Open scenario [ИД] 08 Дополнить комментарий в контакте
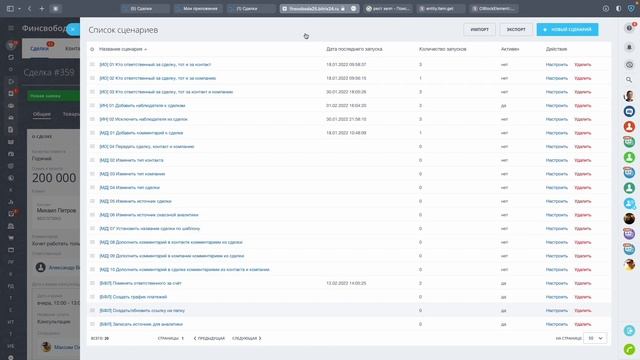This screenshot has height=360, width=640. pyautogui.click(x=171, y=242)
